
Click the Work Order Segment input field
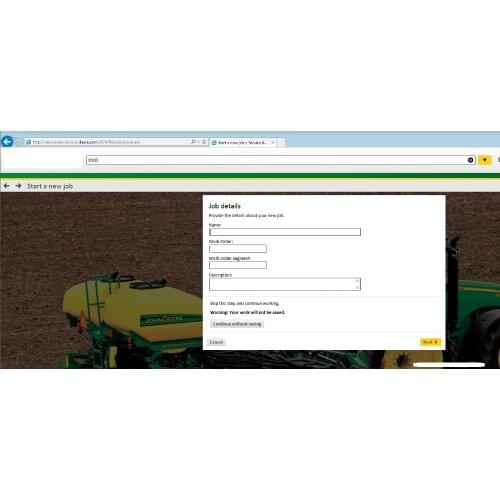(238, 265)
